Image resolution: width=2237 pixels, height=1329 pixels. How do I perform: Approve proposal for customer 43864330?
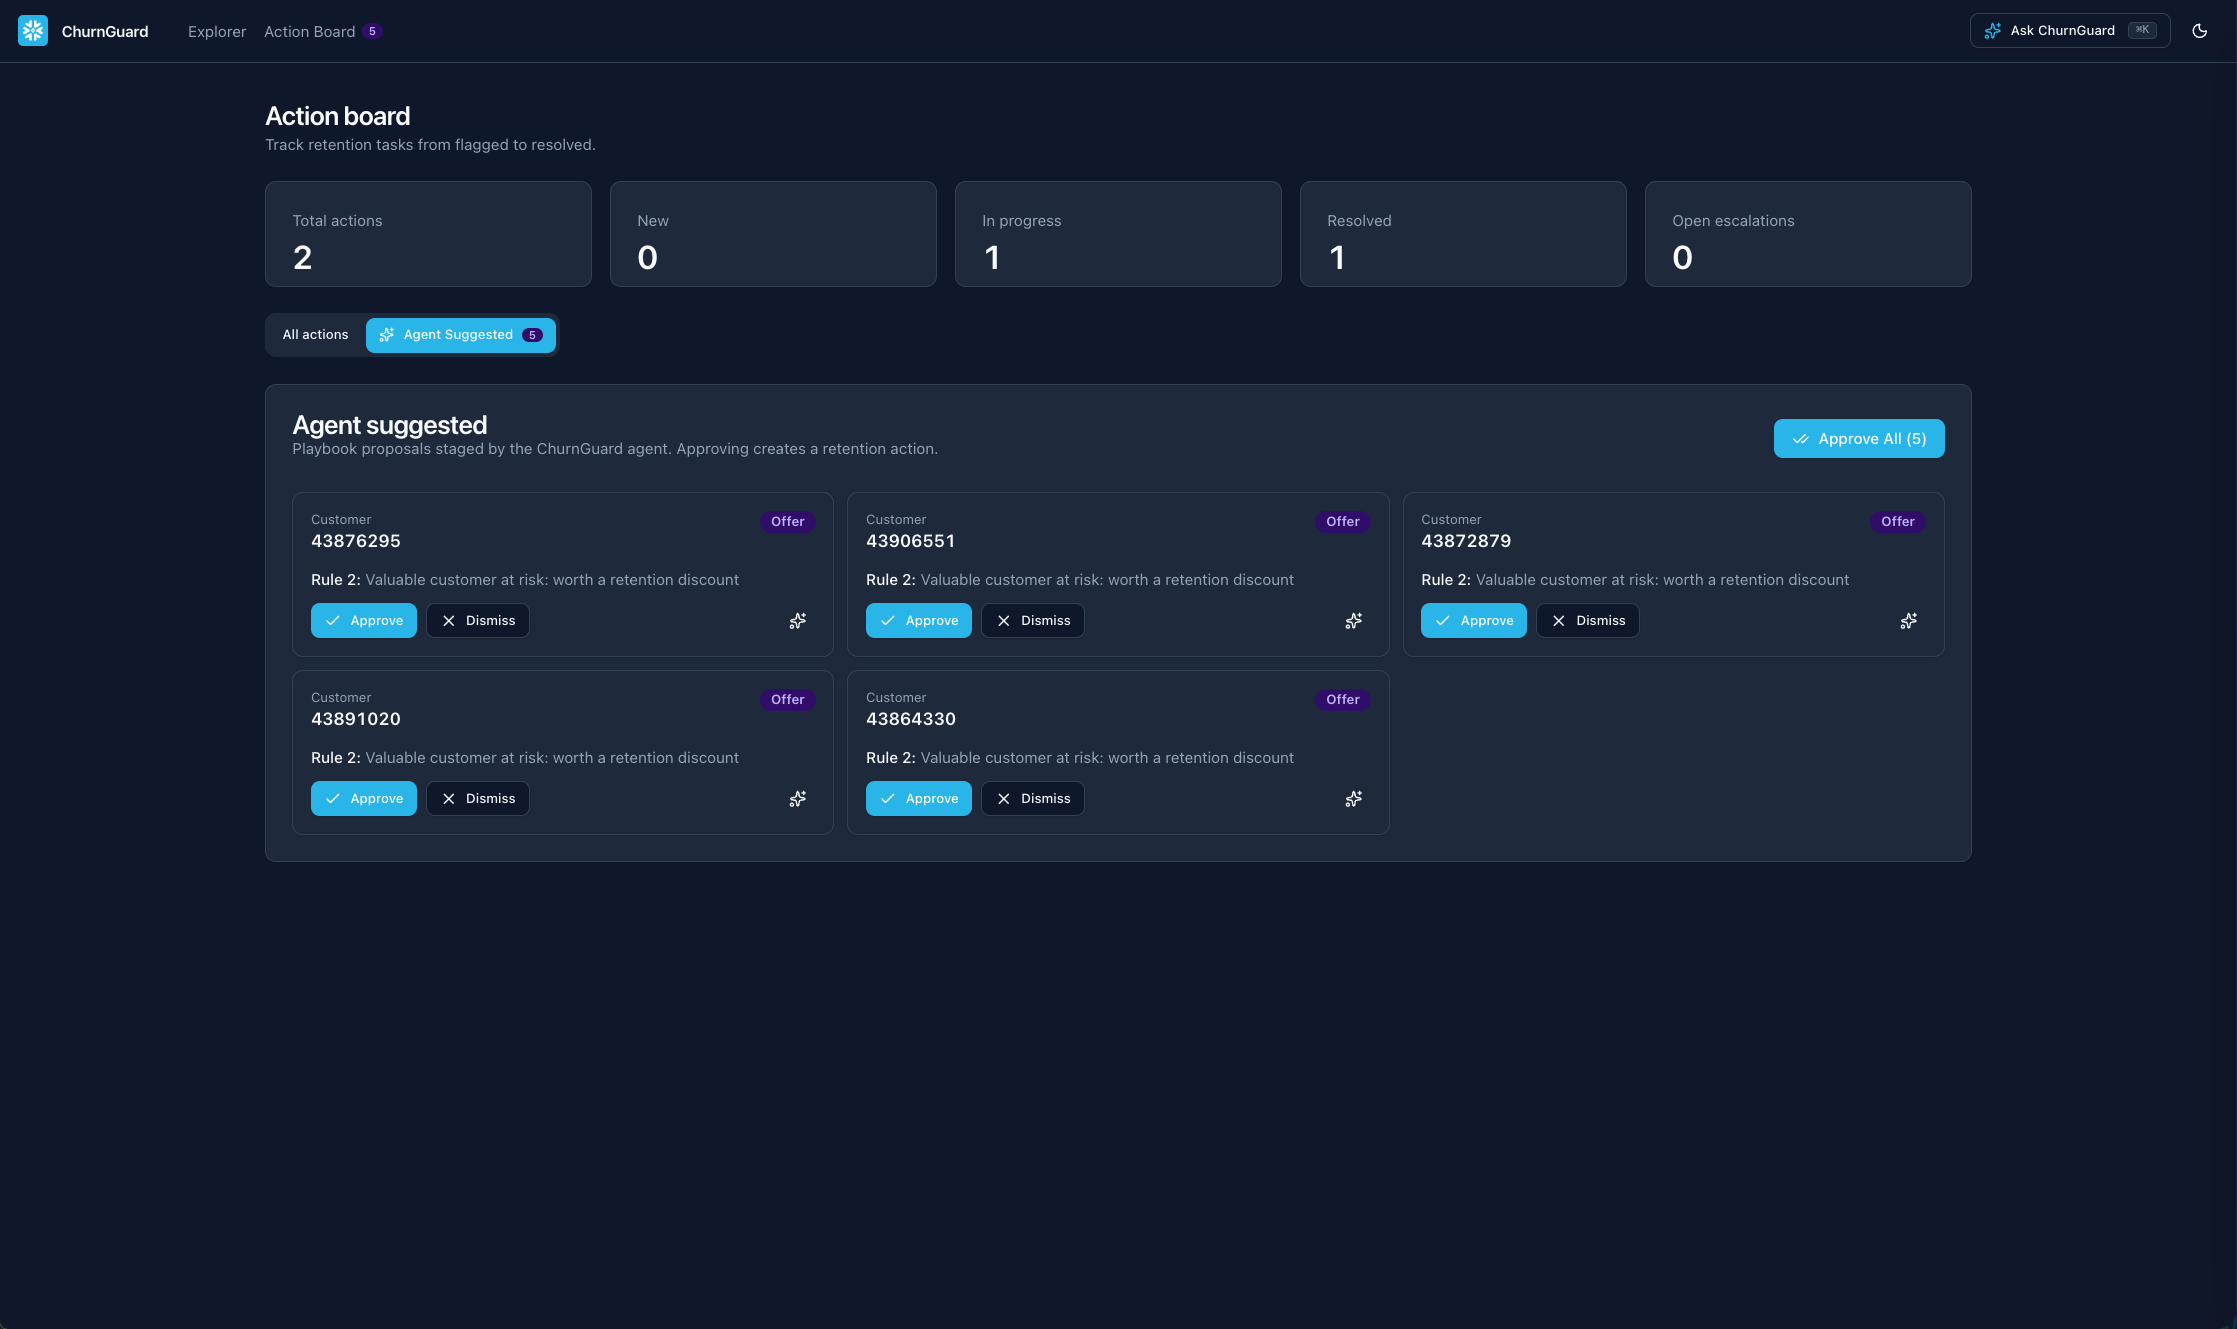click(x=919, y=799)
